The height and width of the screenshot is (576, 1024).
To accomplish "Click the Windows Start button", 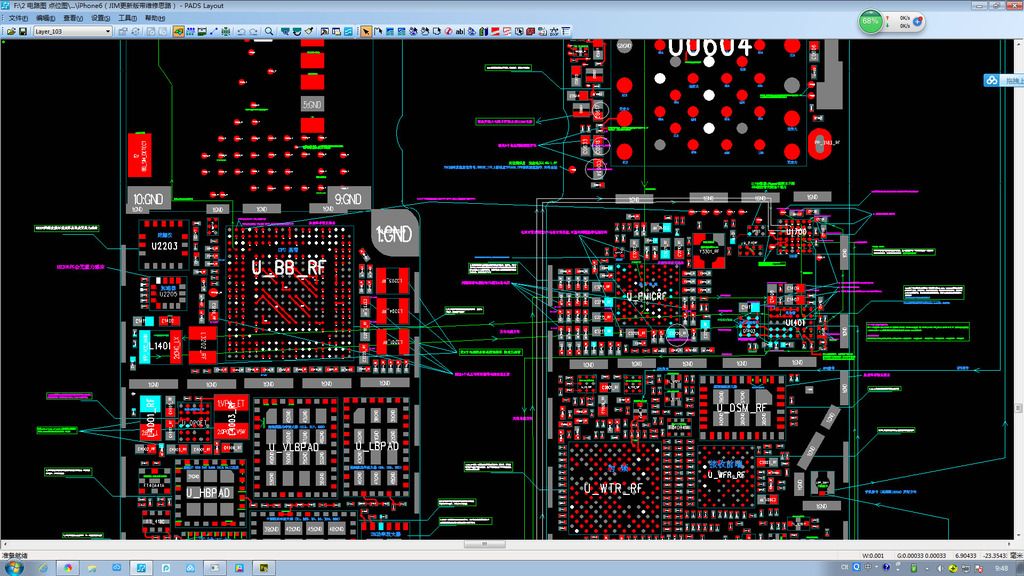I will click(x=14, y=568).
